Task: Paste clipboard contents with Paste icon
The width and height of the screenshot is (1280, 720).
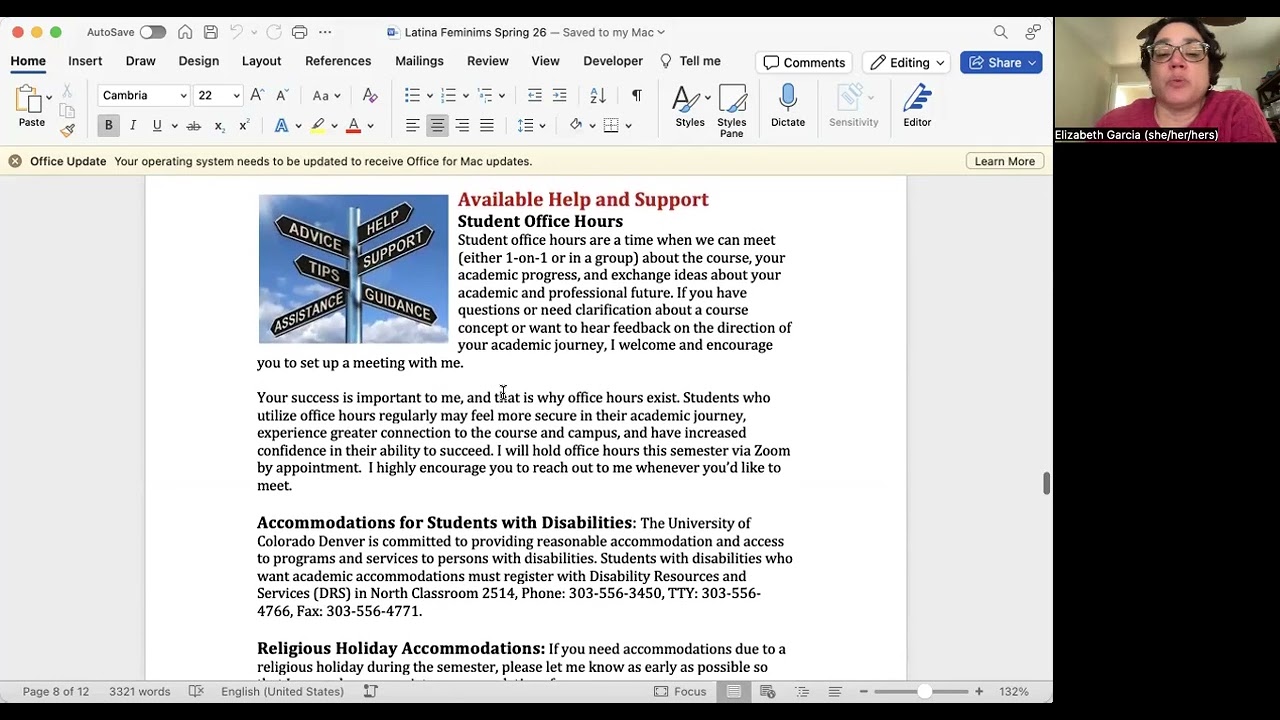Action: (28, 100)
